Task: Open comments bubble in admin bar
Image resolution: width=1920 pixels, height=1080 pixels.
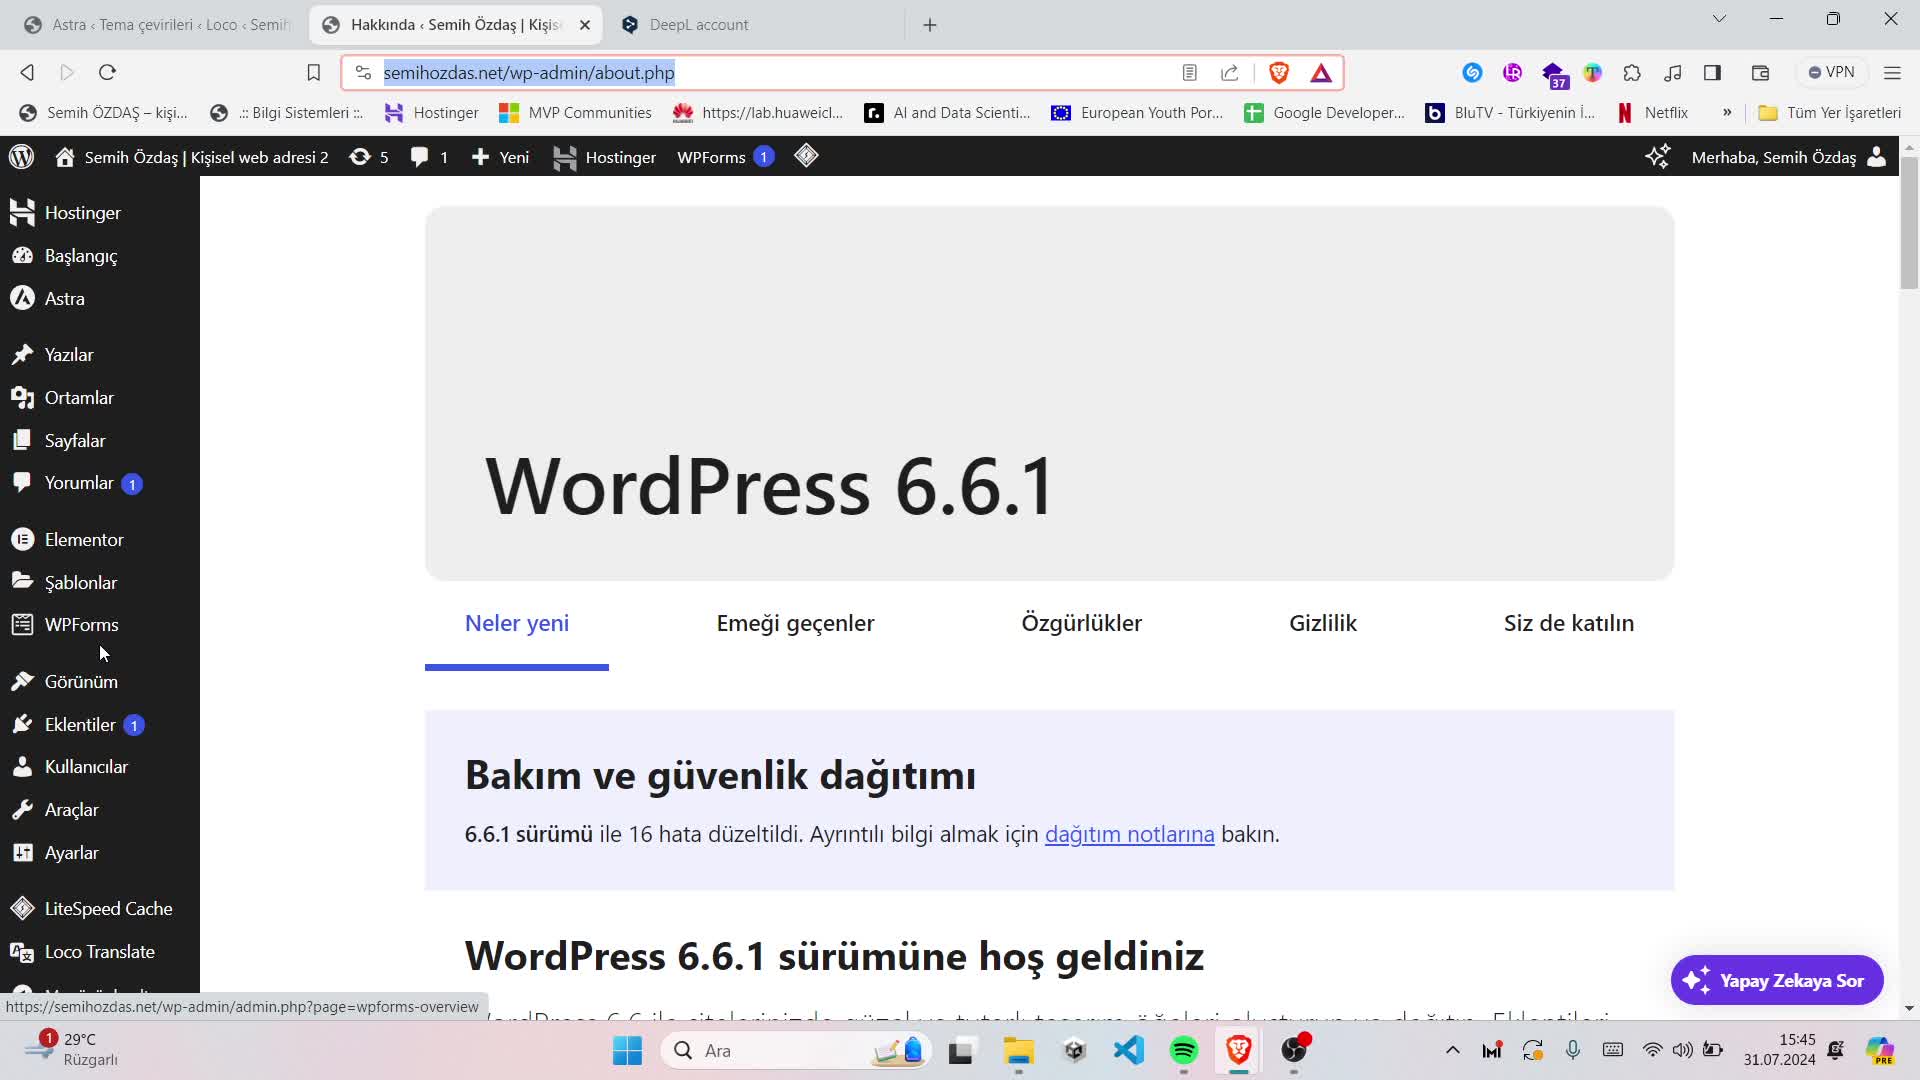Action: click(x=429, y=157)
